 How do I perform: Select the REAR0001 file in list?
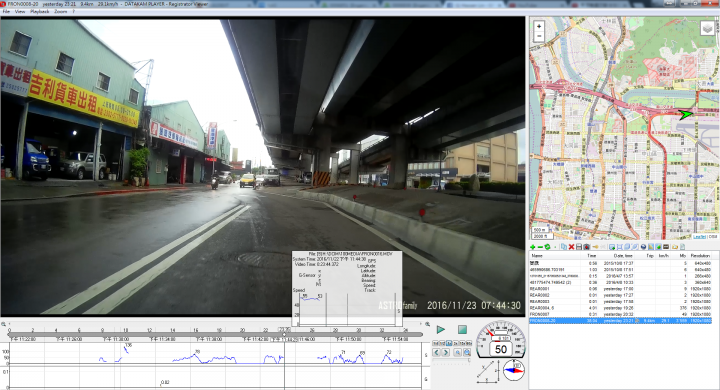point(620,289)
